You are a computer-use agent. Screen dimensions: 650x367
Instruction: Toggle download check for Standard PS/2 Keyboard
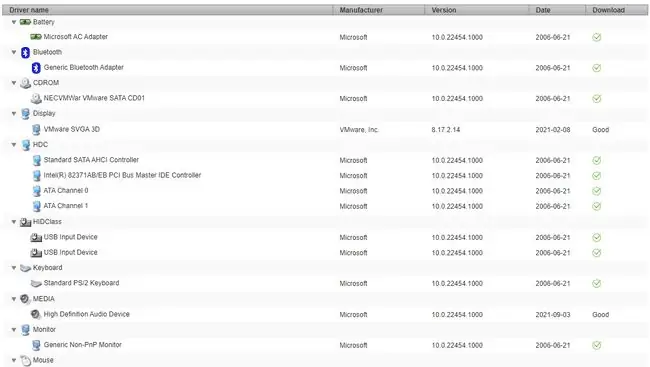click(597, 284)
